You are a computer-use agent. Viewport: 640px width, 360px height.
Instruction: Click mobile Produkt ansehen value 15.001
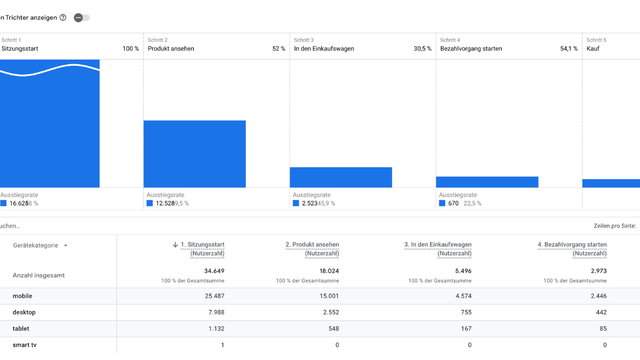point(329,296)
